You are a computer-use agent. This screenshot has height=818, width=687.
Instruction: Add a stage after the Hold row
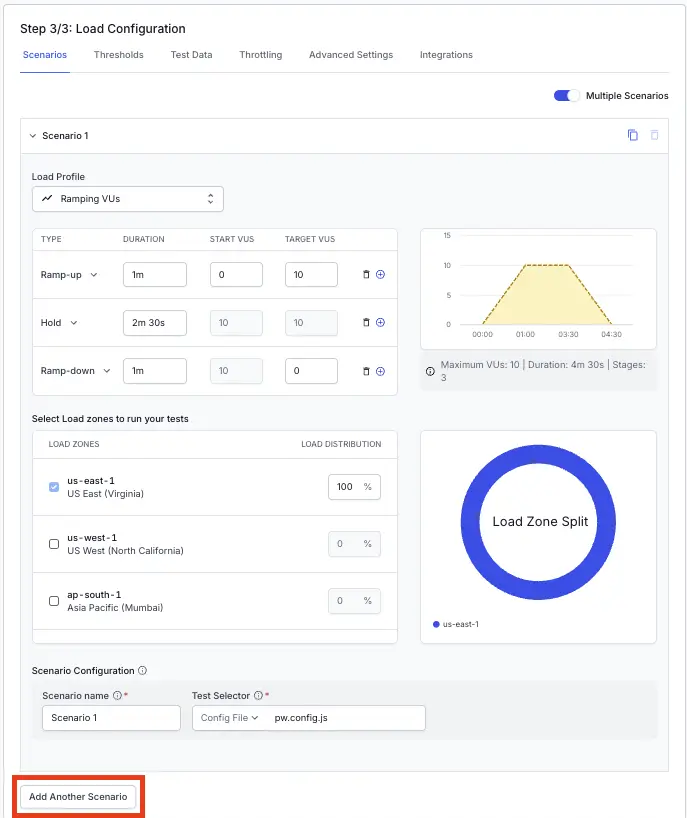click(x=380, y=322)
